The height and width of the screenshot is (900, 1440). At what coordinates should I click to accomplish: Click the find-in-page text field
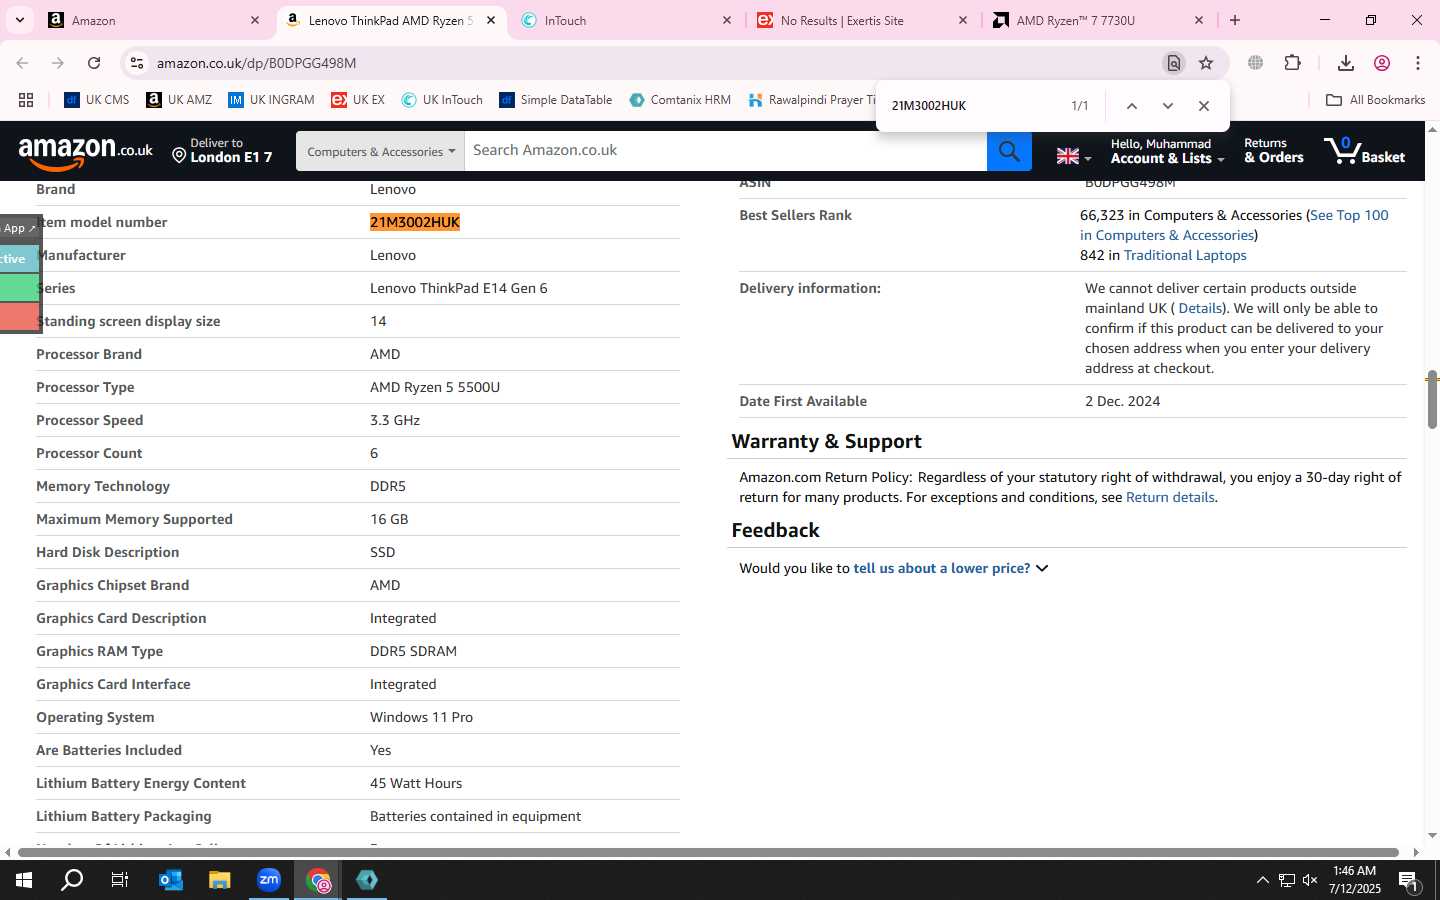[970, 106]
